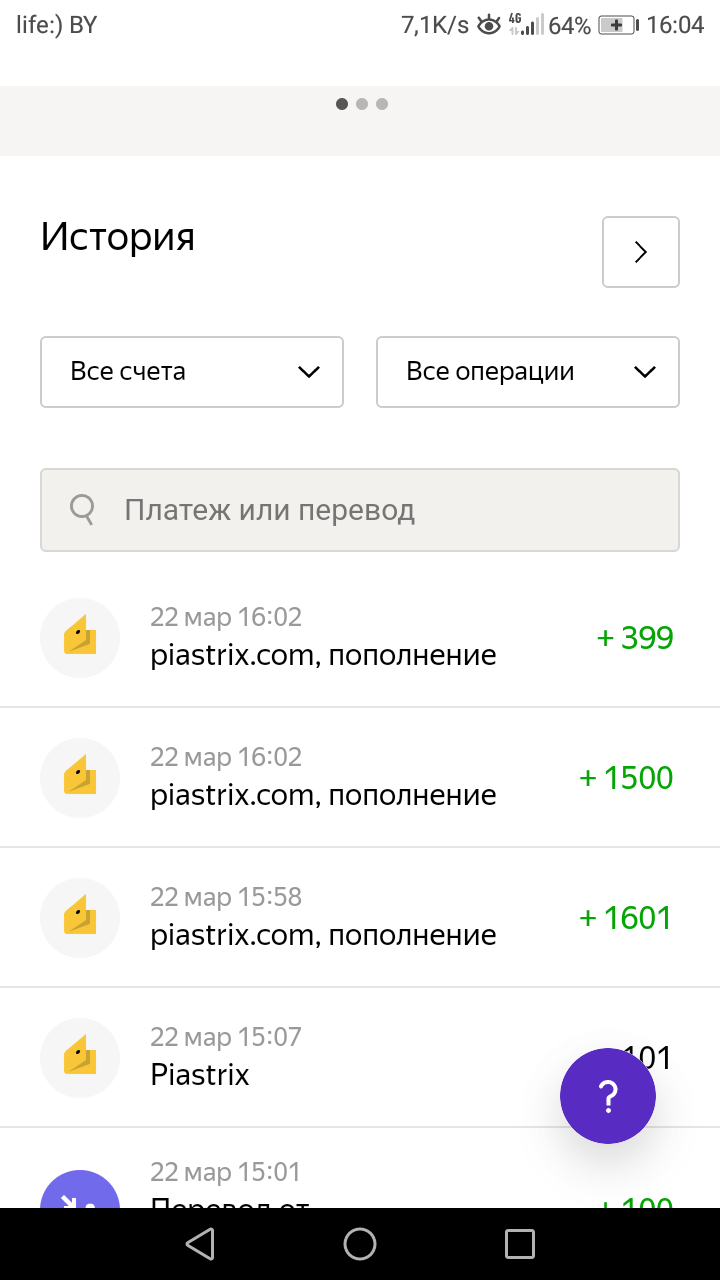Focus the "Платеж или перевод" search field
This screenshot has width=720, height=1280.
(x=380, y=510)
